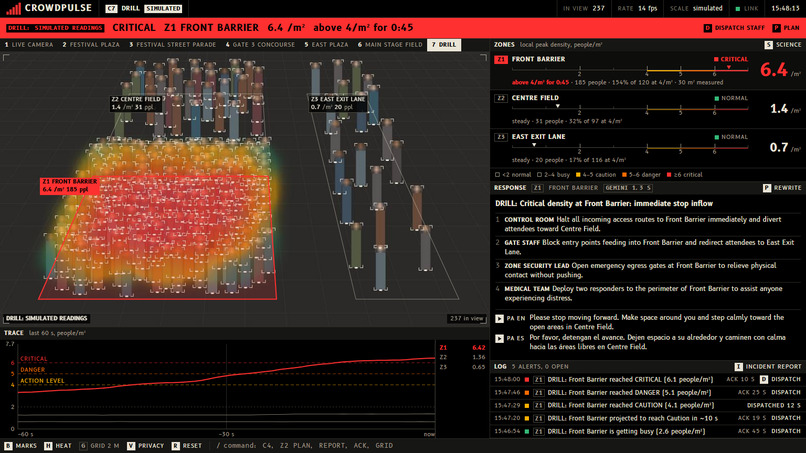Click the 4–5 caution legend swatch
Viewport: 806px width, 453px height.
tap(578, 175)
